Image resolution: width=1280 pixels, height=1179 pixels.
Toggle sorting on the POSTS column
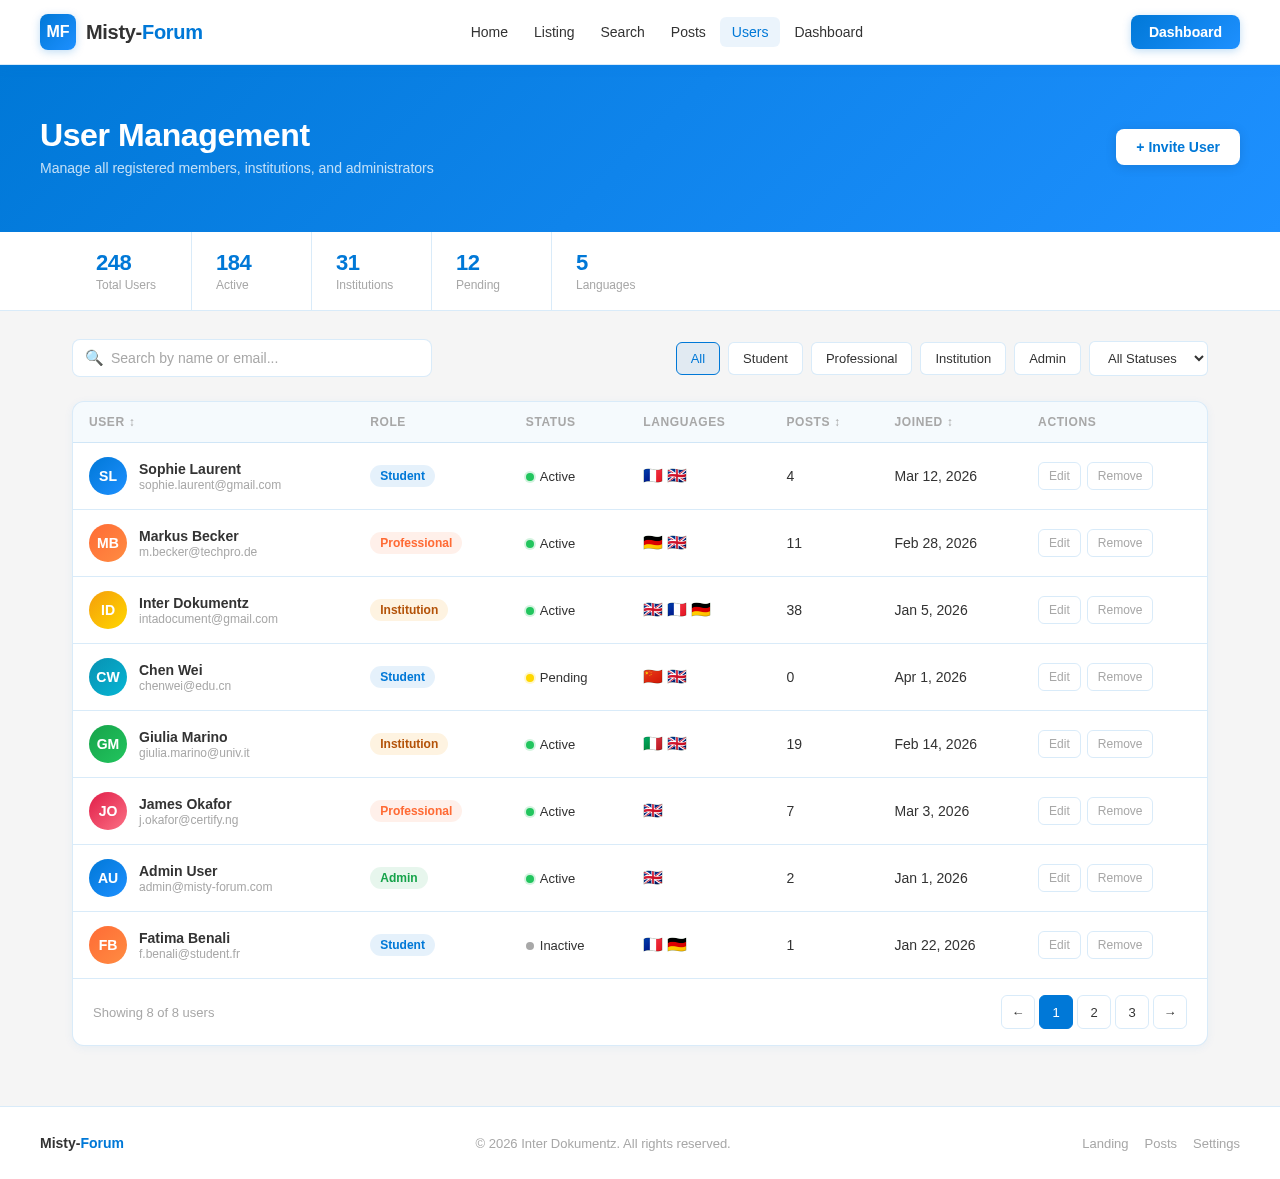click(812, 422)
